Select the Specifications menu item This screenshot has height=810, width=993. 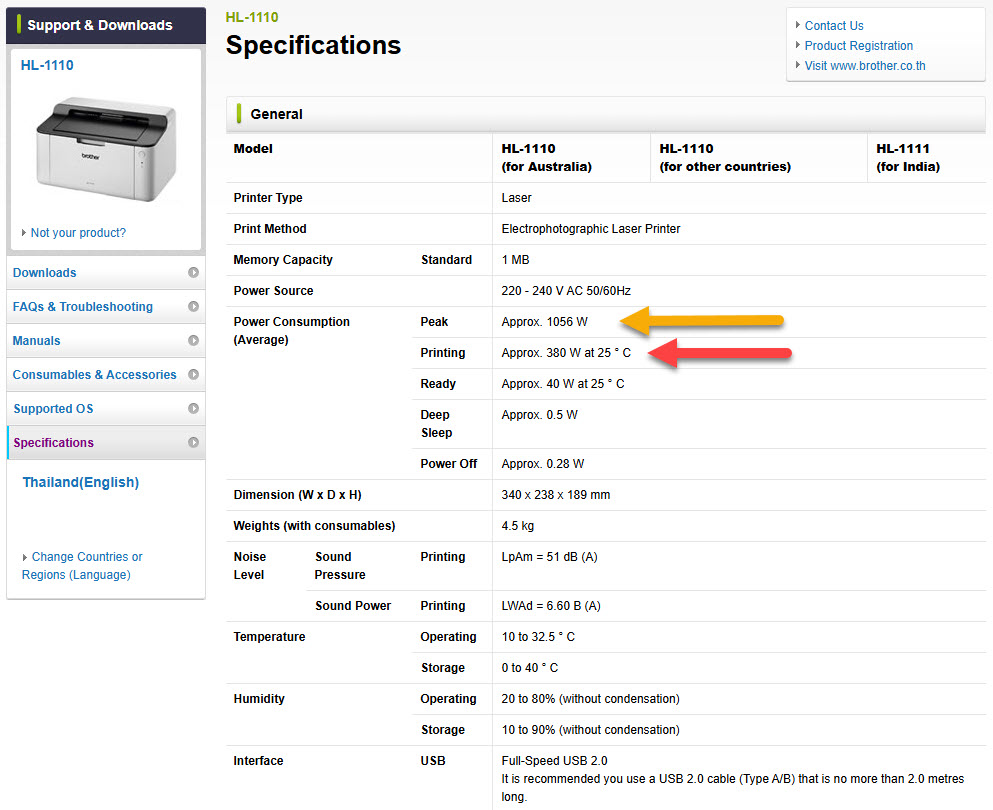click(x=106, y=443)
